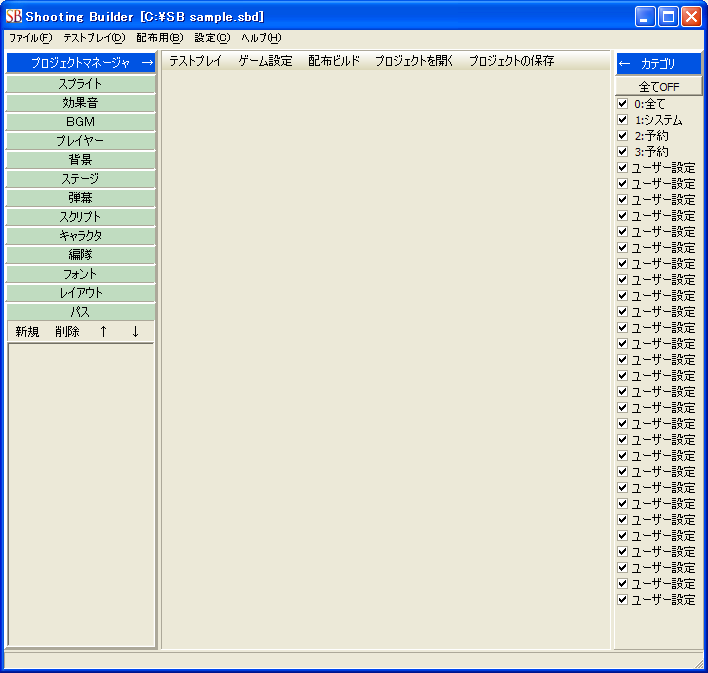Click プロジェクトの保存 in the toolbar
Viewport: 708px width, 673px height.
coord(512,61)
